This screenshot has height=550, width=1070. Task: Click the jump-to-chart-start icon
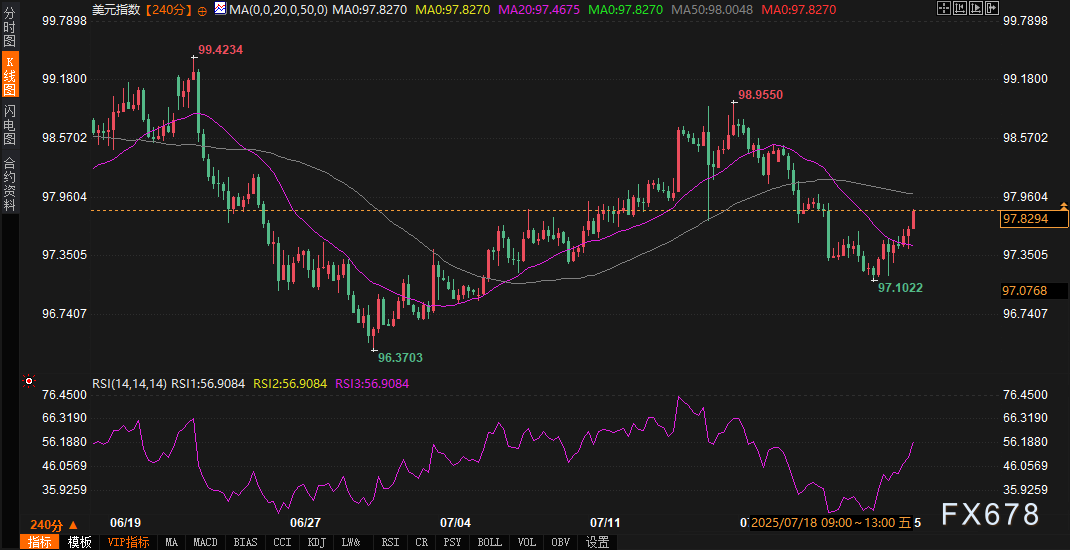click(x=962, y=9)
